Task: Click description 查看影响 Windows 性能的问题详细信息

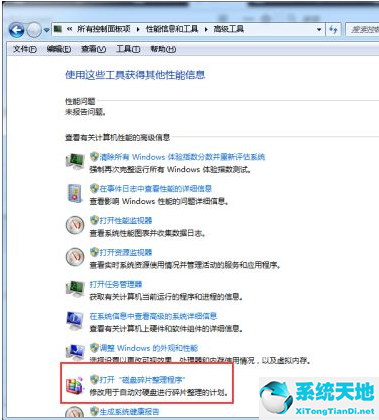Action: [159, 201]
